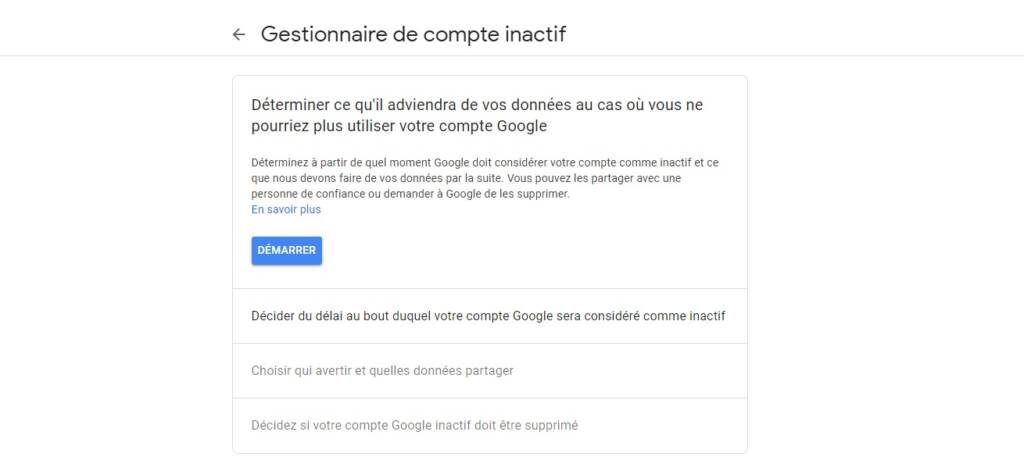Viewport: 1024px width, 471px height.
Task: Click the description paragraph starting 'Déterminez à partir'
Action: 484,162
